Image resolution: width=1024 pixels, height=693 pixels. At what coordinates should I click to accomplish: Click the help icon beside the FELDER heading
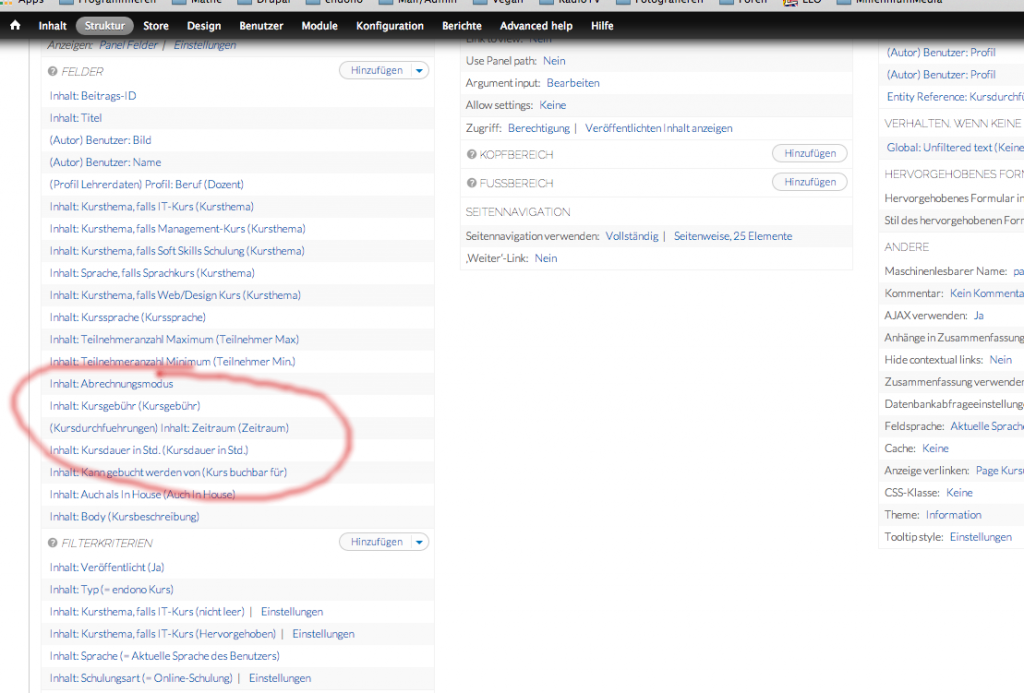(52, 72)
